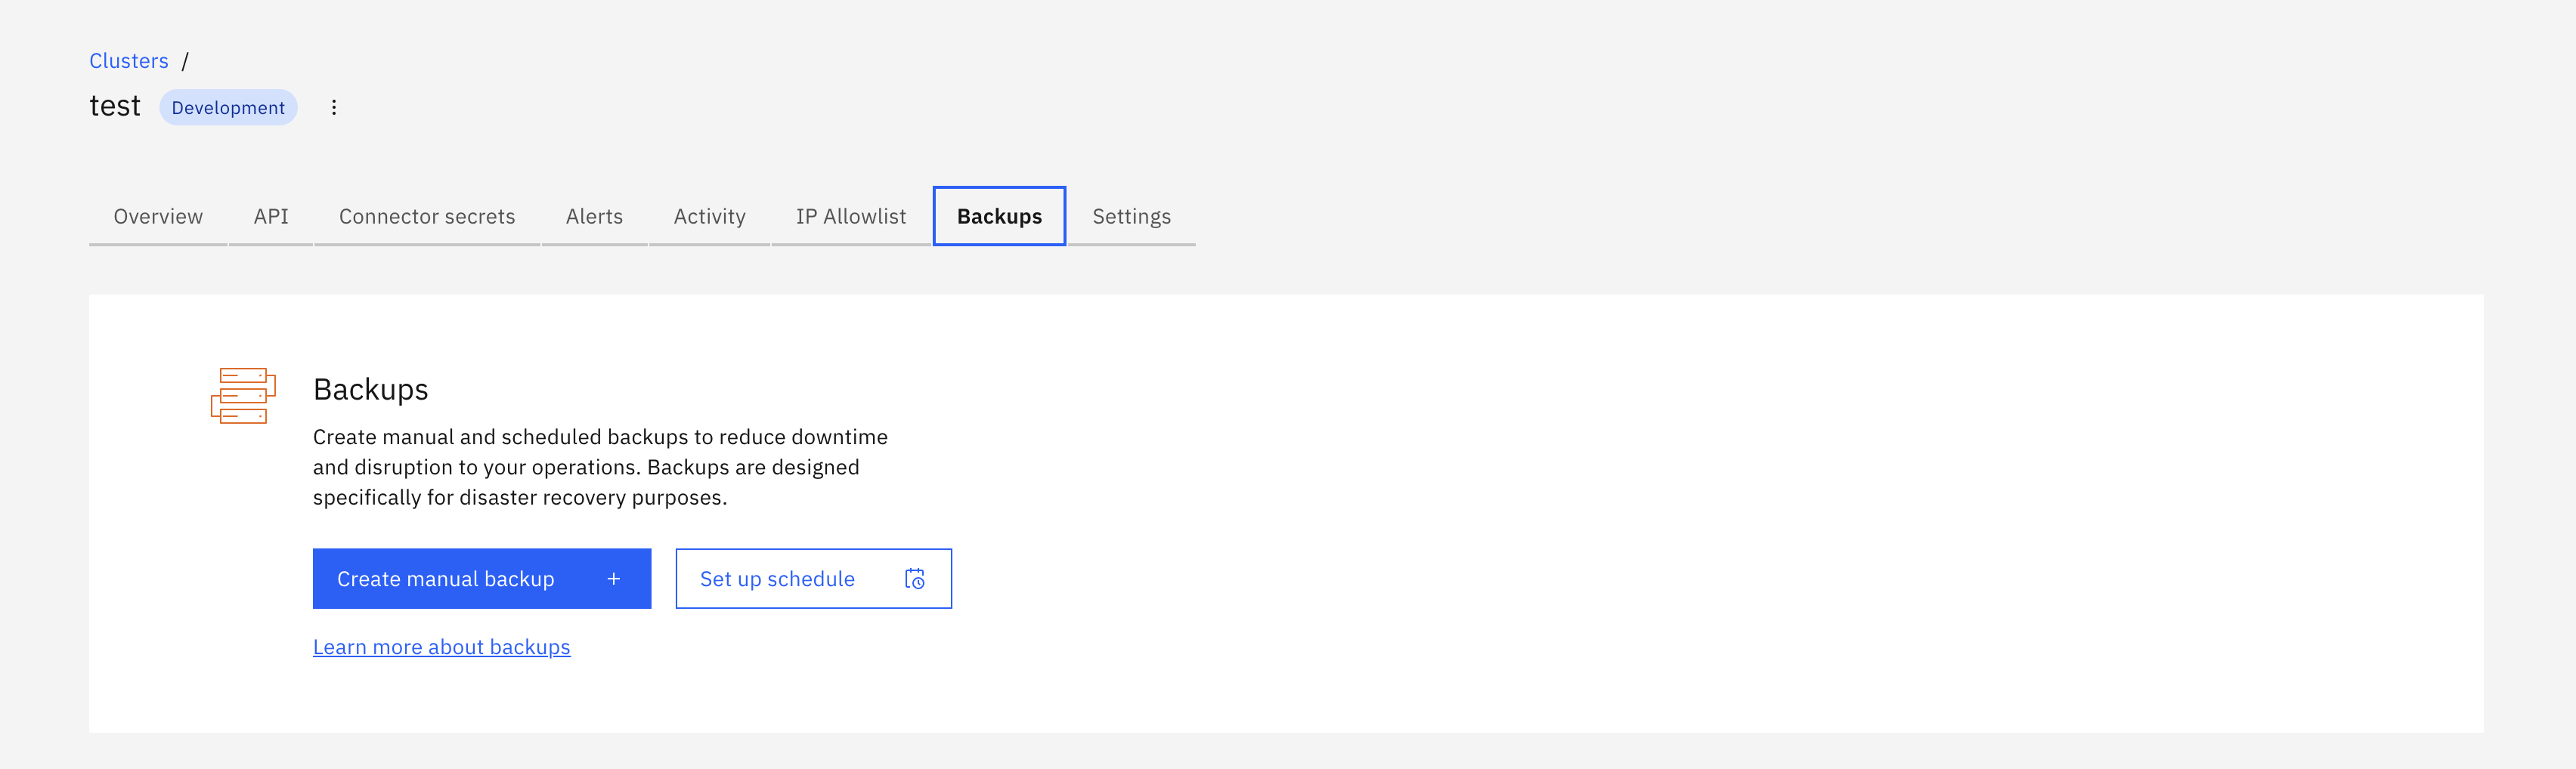Screen dimensions: 2576x769
Task: Click the plus icon in the manual backup button
Action: 614,579
